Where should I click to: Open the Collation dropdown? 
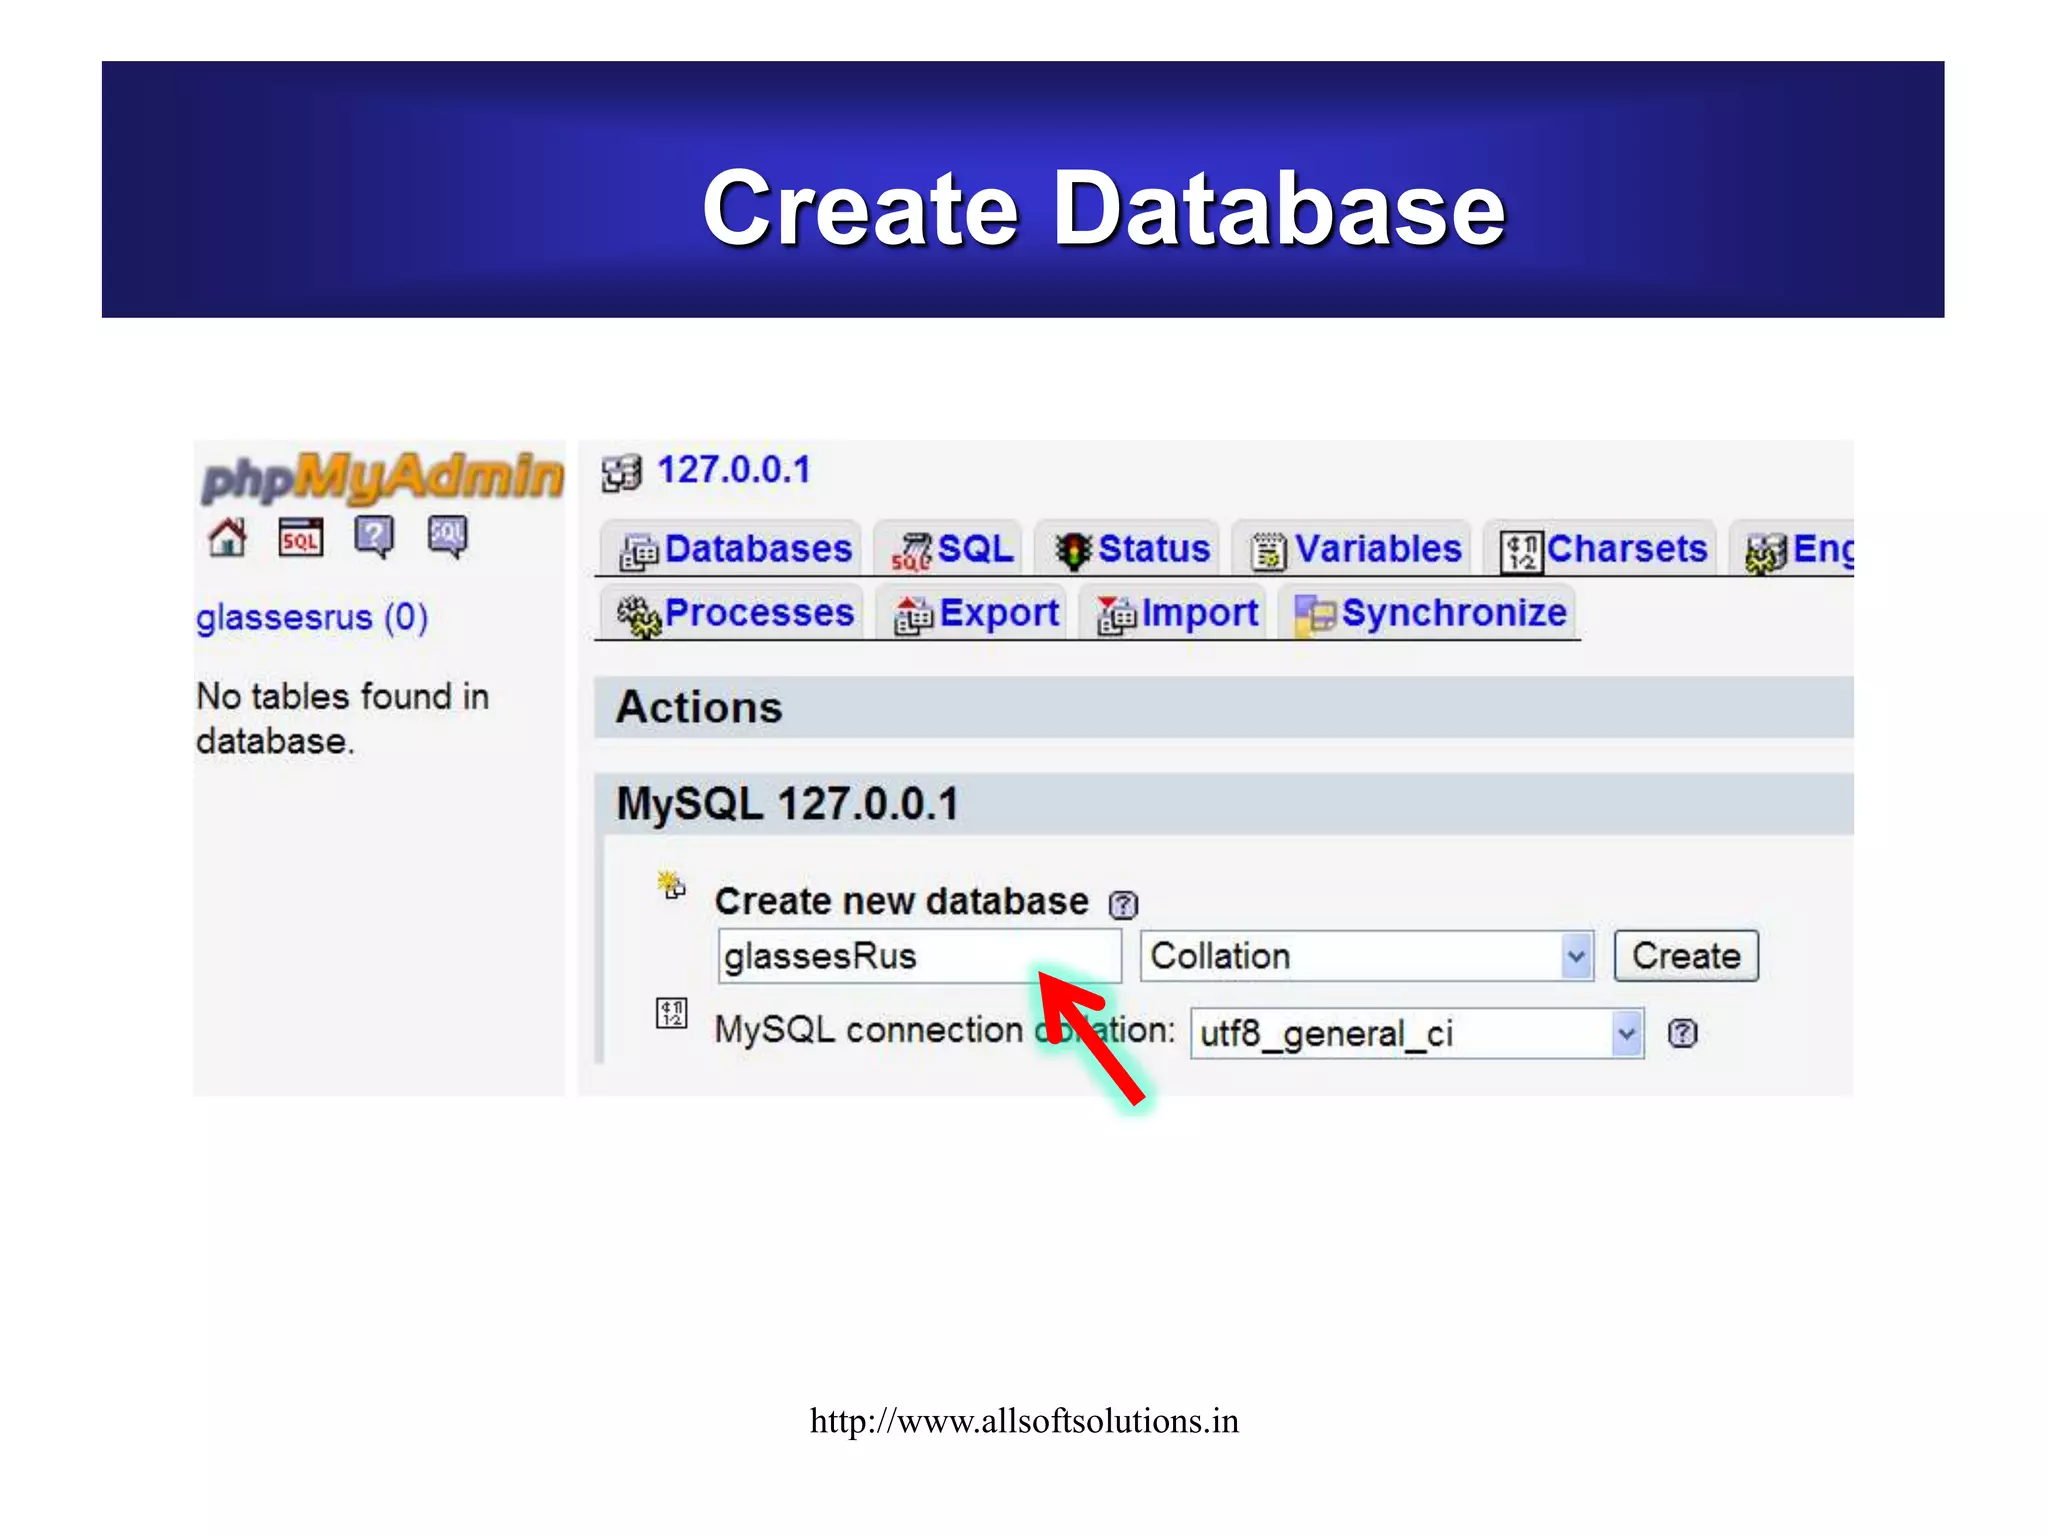coord(1366,956)
